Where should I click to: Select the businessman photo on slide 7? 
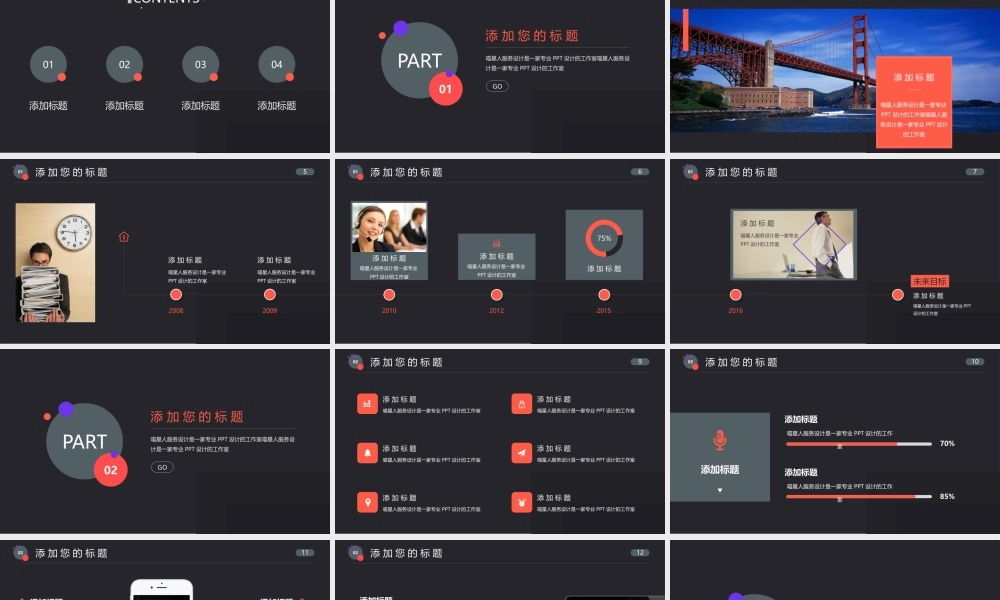(x=793, y=244)
